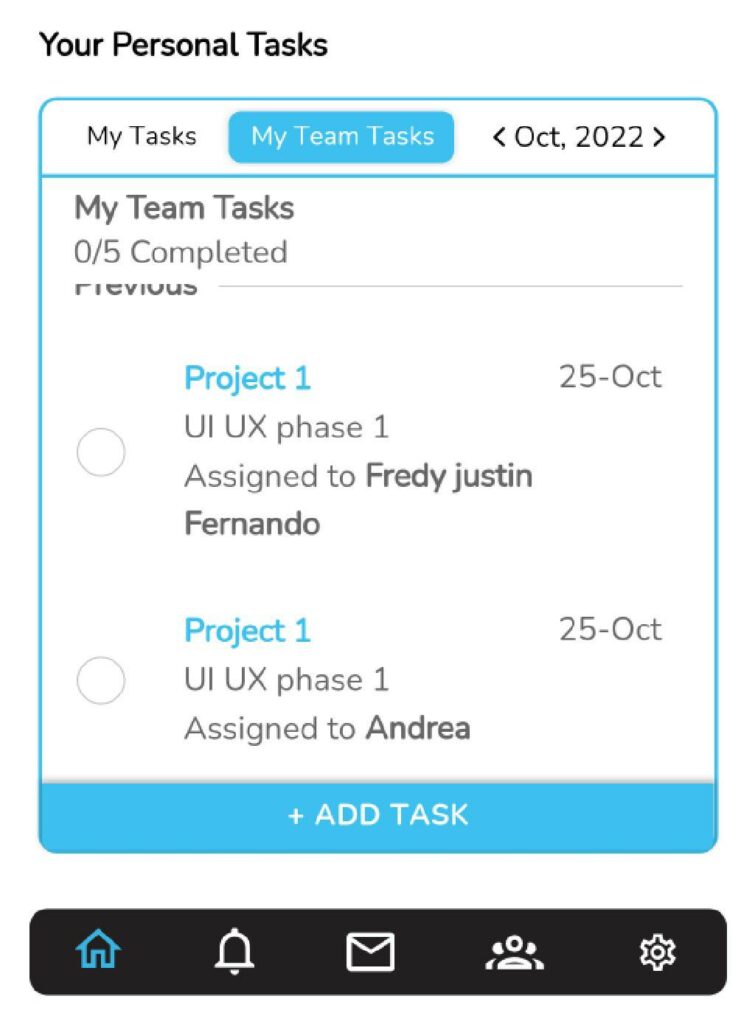Open settings gear icon
The width and height of the screenshot is (755, 1024).
(657, 952)
